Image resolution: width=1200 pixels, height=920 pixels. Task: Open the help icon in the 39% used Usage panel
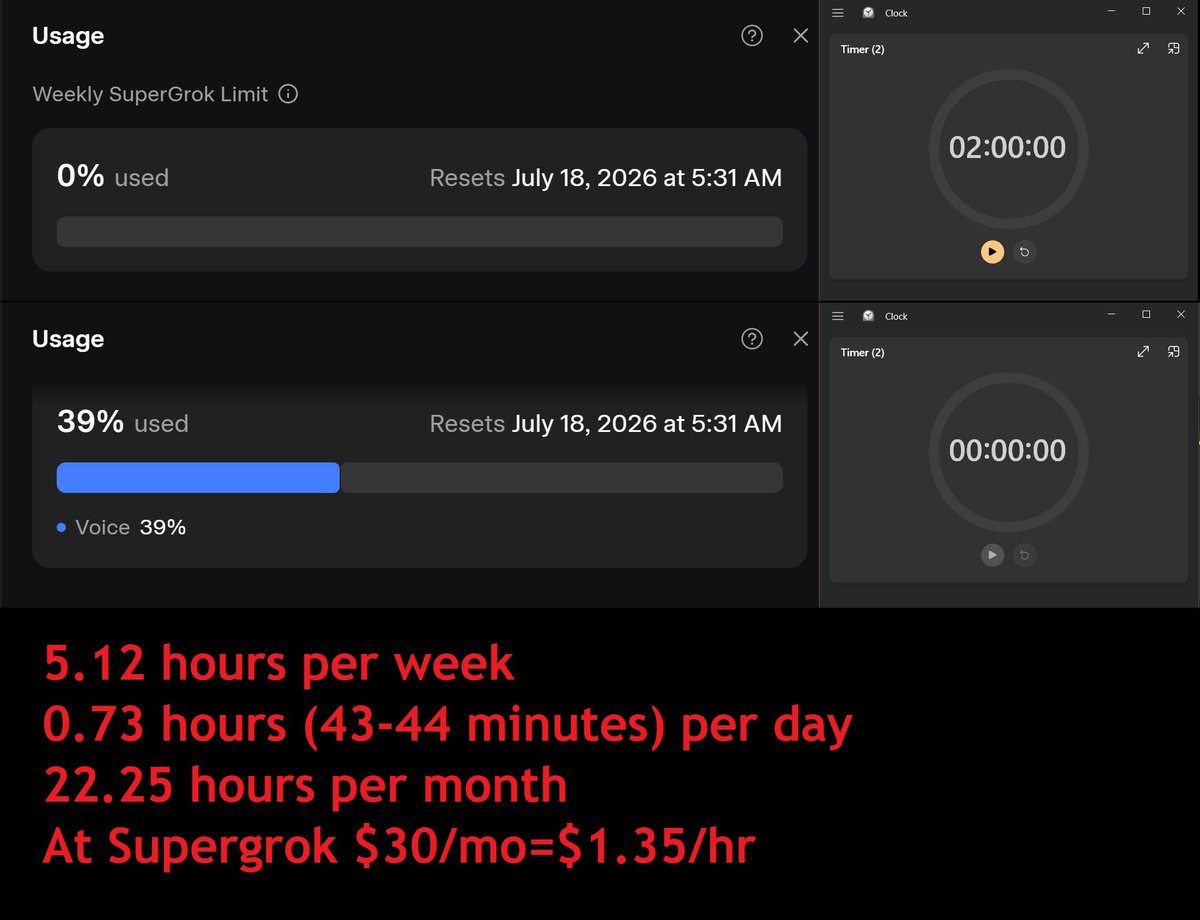coord(752,339)
